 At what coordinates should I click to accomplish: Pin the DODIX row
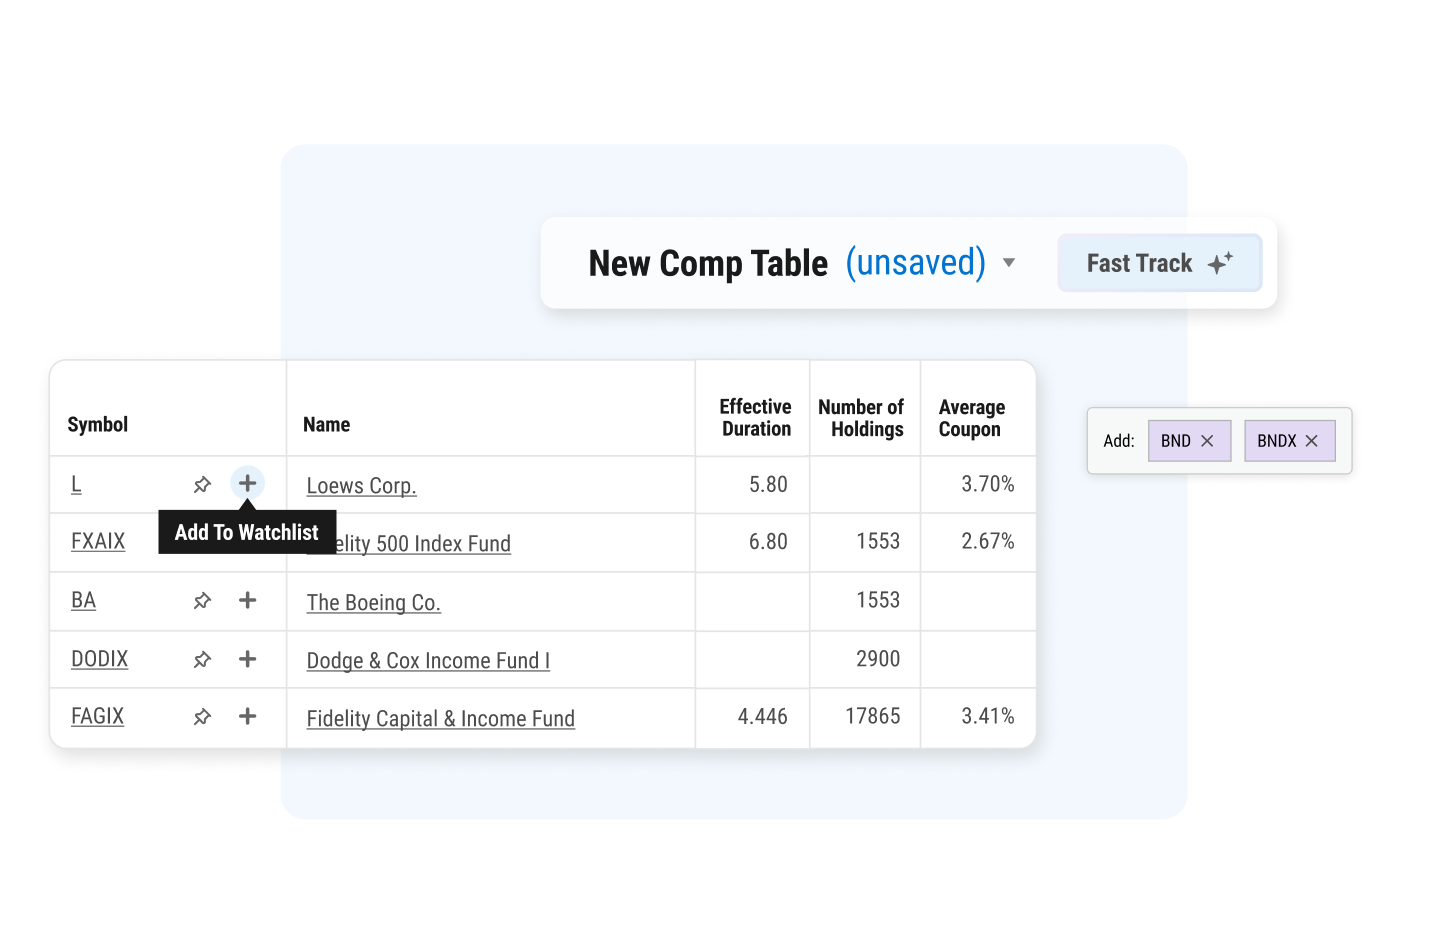tap(202, 660)
